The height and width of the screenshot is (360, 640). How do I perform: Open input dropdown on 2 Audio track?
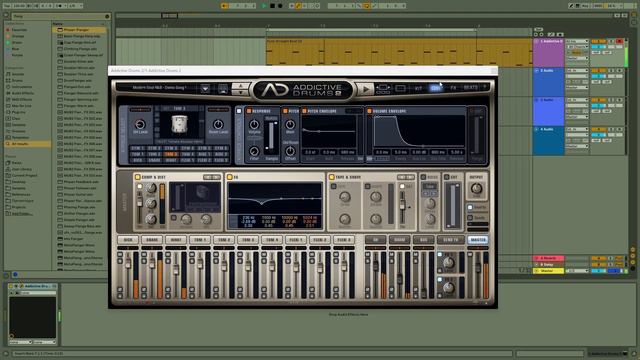(x=577, y=71)
